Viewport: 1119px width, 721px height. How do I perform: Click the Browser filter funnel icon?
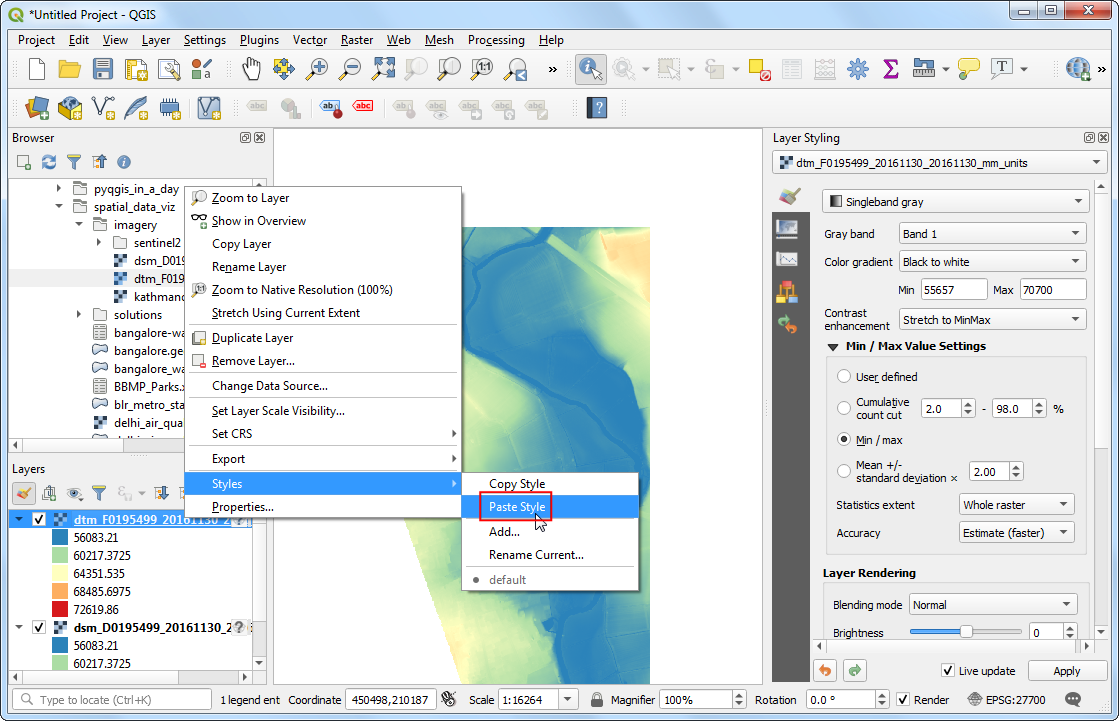(x=74, y=162)
